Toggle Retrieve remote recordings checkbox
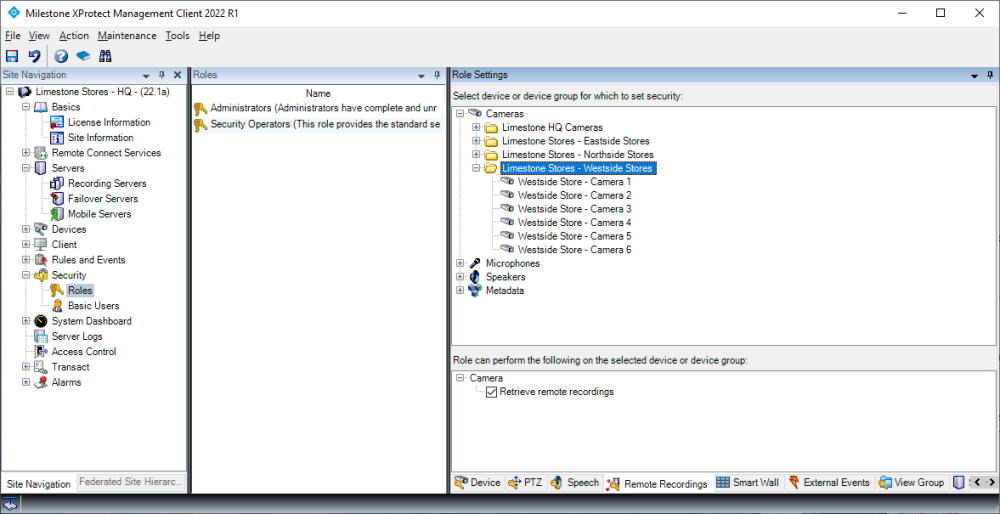 coord(491,392)
